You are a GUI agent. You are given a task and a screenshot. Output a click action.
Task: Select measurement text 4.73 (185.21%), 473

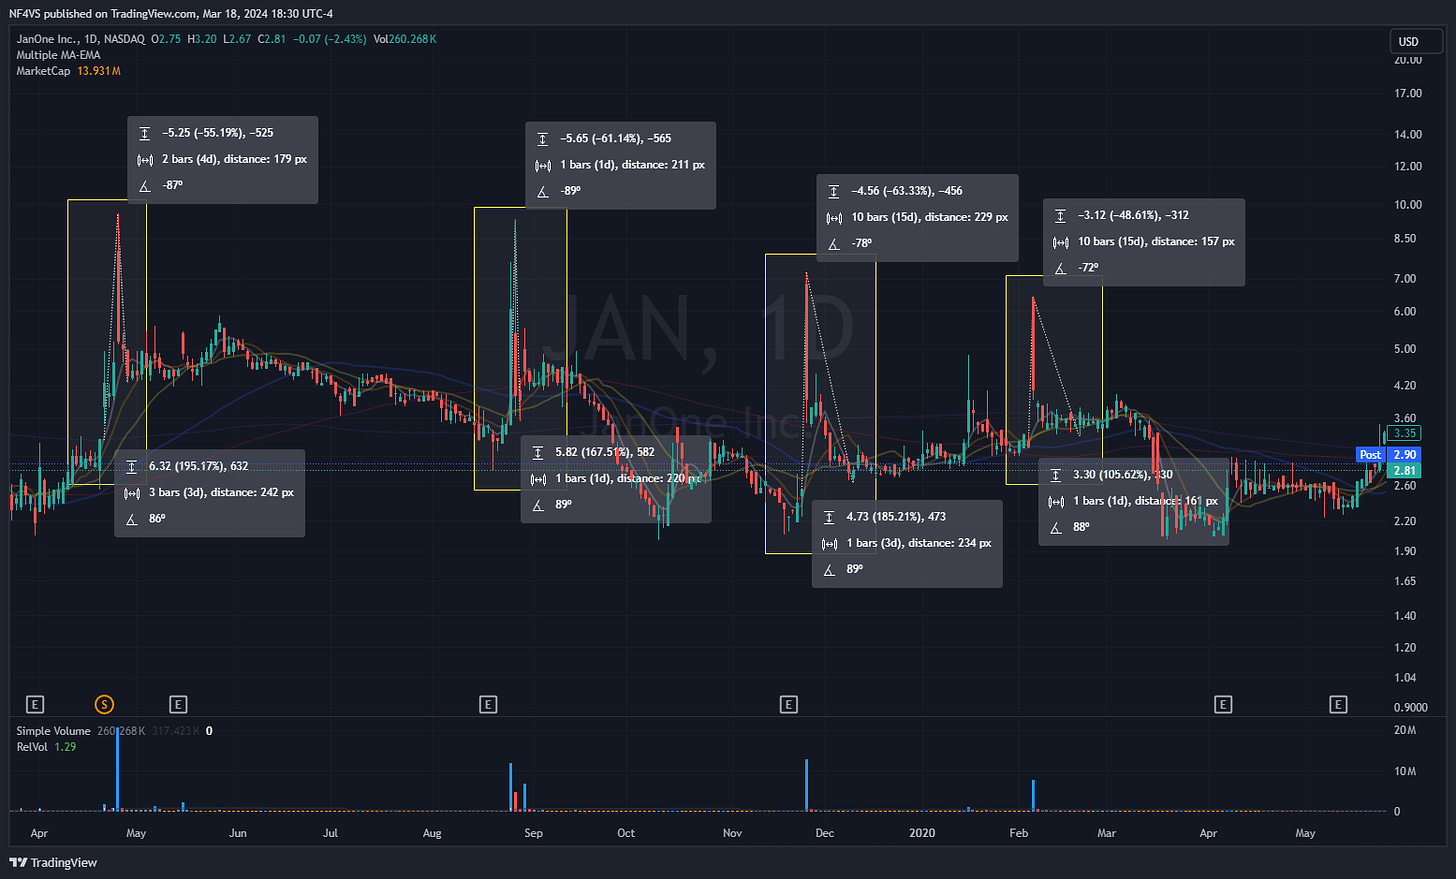(896, 517)
